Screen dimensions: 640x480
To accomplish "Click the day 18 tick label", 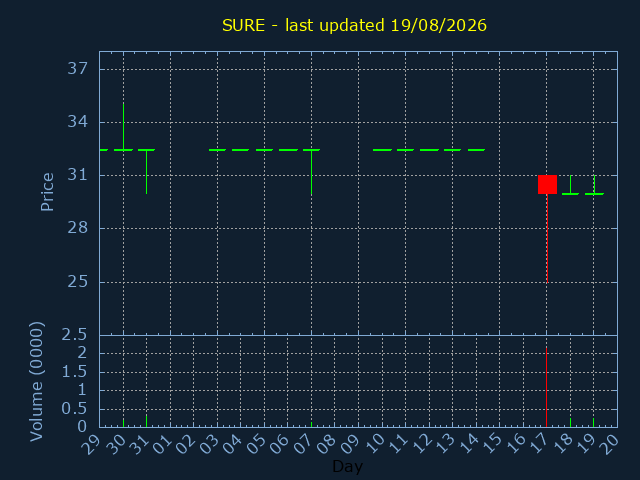I will pyautogui.click(x=563, y=444).
